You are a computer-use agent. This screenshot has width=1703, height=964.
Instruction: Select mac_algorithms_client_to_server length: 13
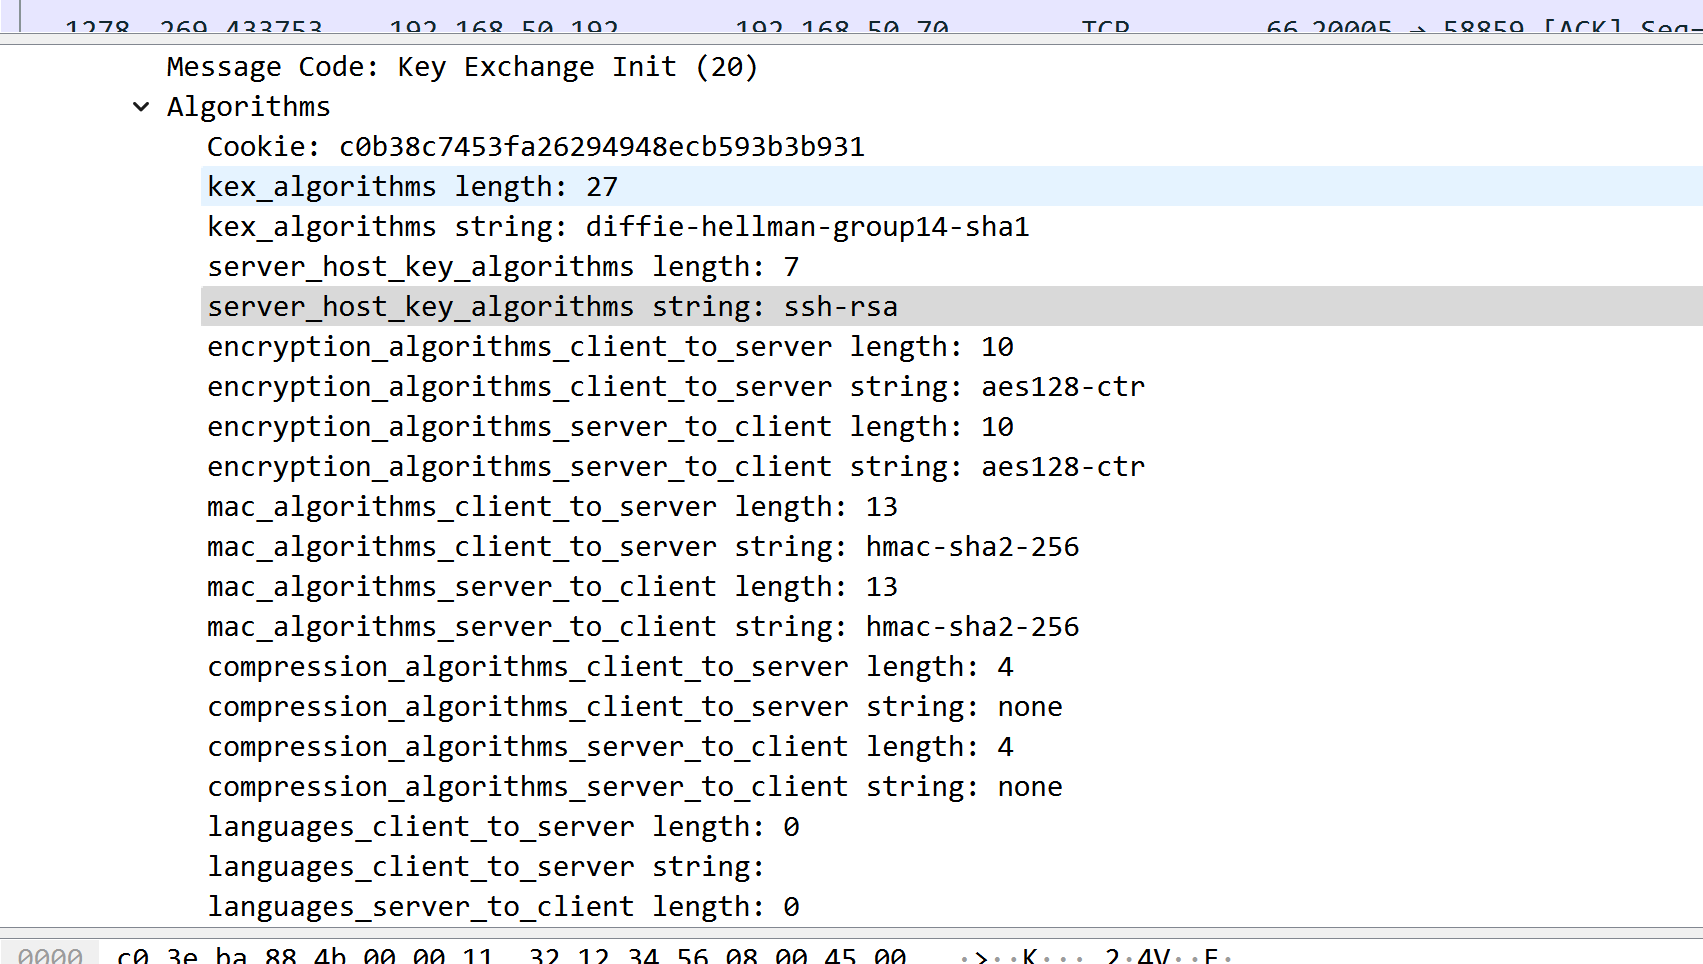pos(552,507)
